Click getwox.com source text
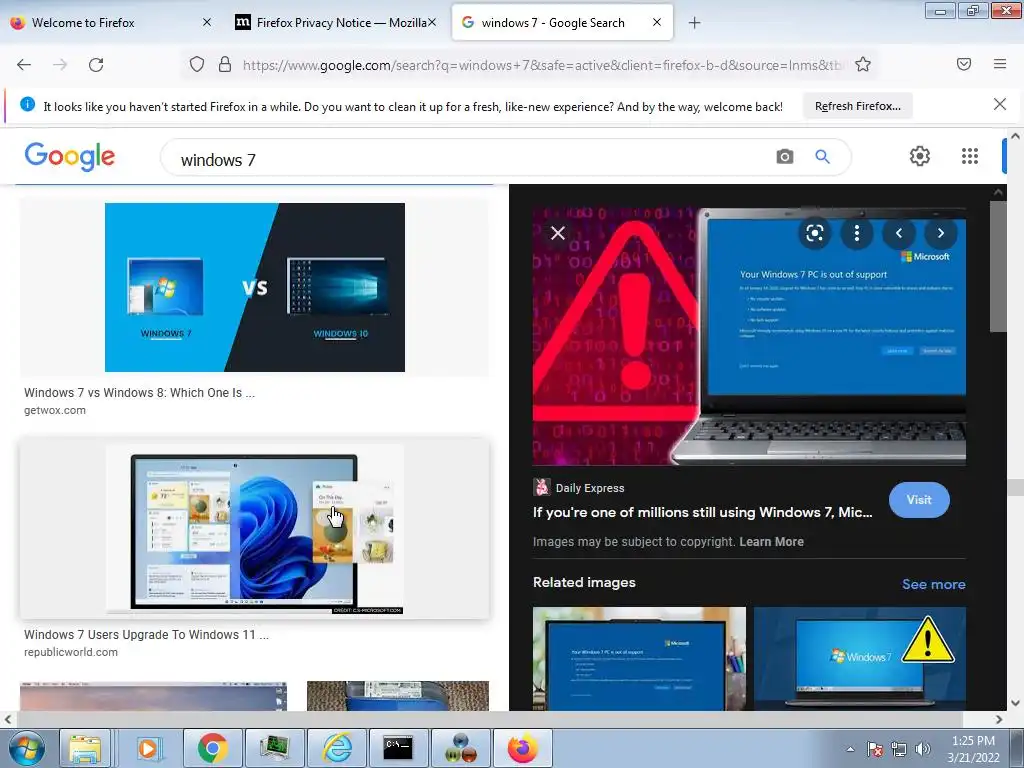1024x768 pixels. pyautogui.click(x=55, y=410)
